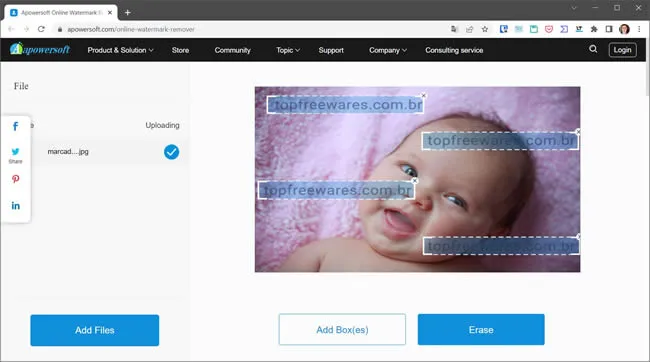Open the Store page

[x=180, y=50]
